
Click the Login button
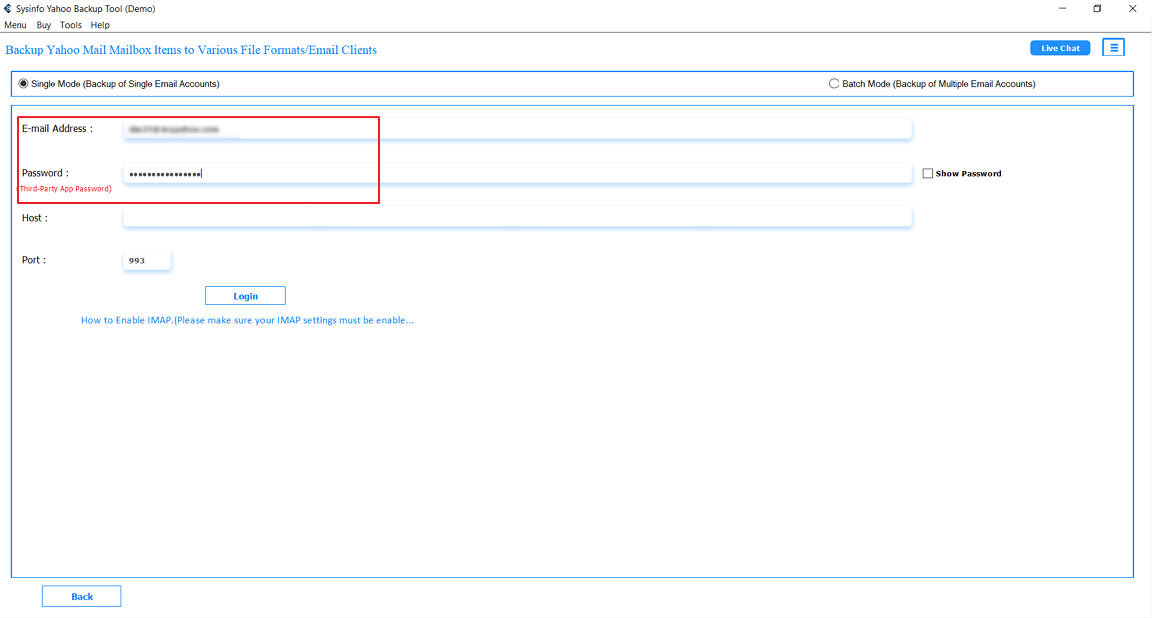pos(245,296)
